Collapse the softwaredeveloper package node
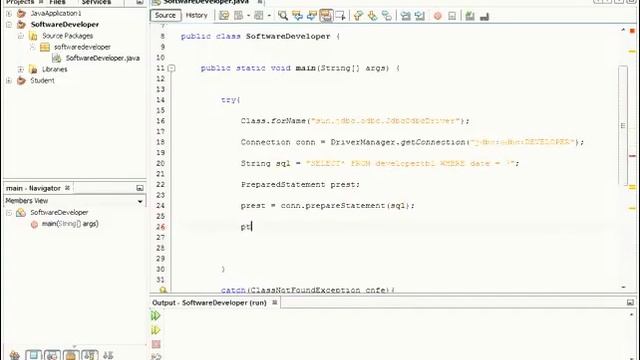Image resolution: width=640 pixels, height=360 pixels. [32, 47]
